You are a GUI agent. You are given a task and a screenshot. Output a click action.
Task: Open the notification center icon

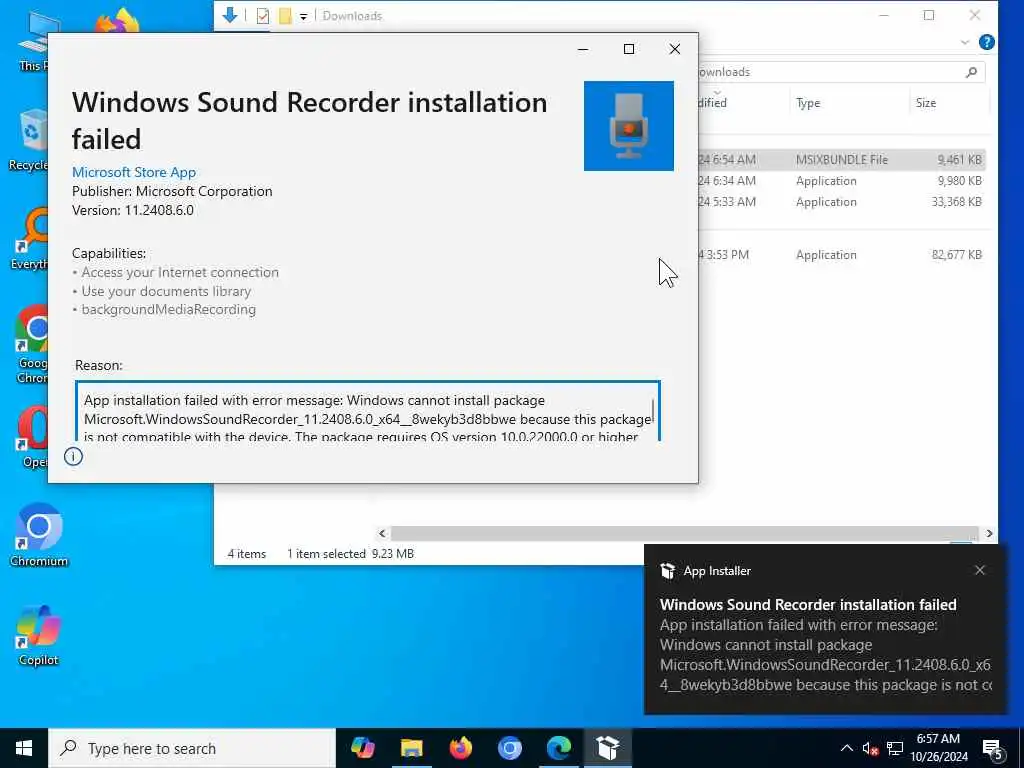992,748
